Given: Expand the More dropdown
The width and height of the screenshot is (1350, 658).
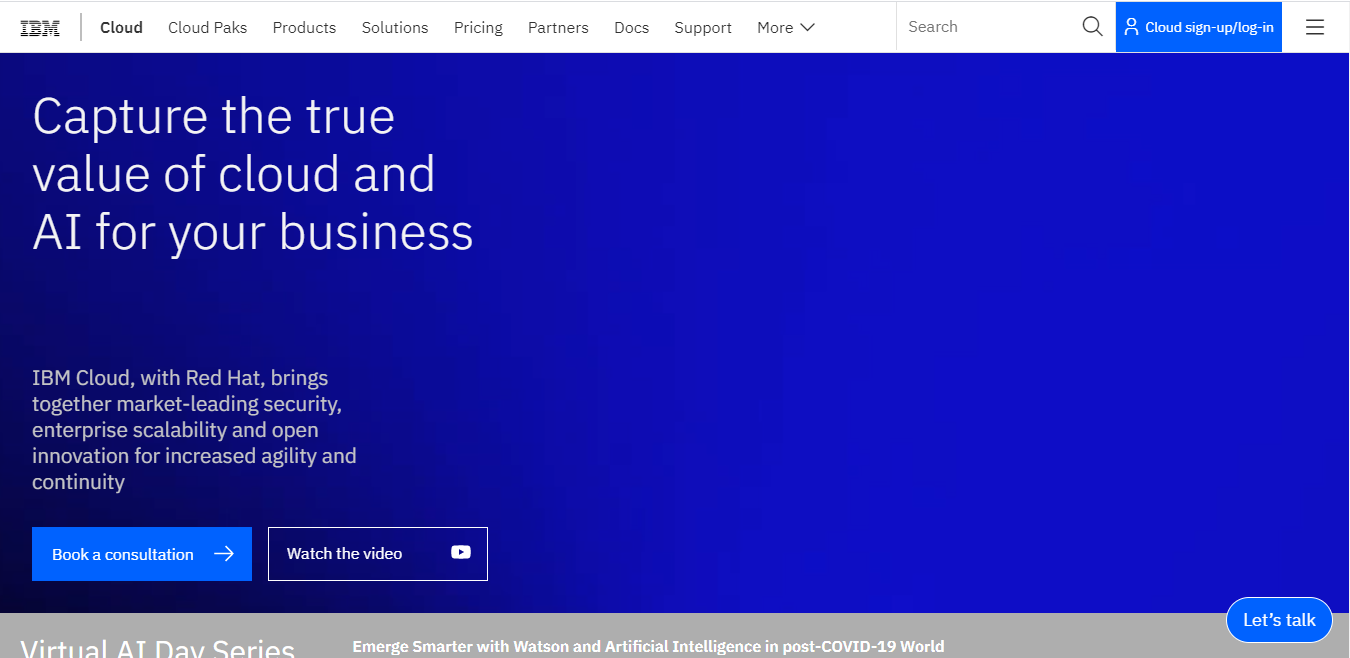Looking at the screenshot, I should point(786,27).
